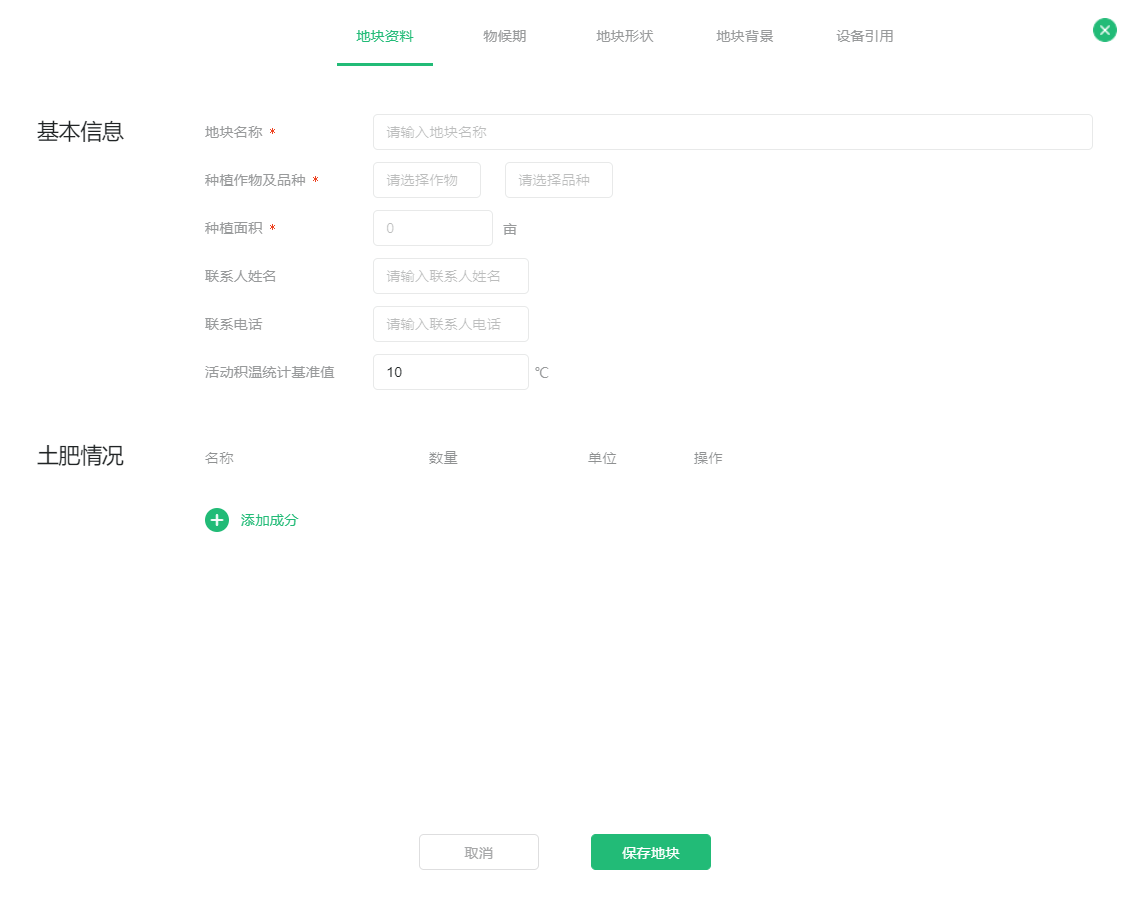Click the 名称 column header
Screen dimensions: 1141x916
(x=219, y=458)
